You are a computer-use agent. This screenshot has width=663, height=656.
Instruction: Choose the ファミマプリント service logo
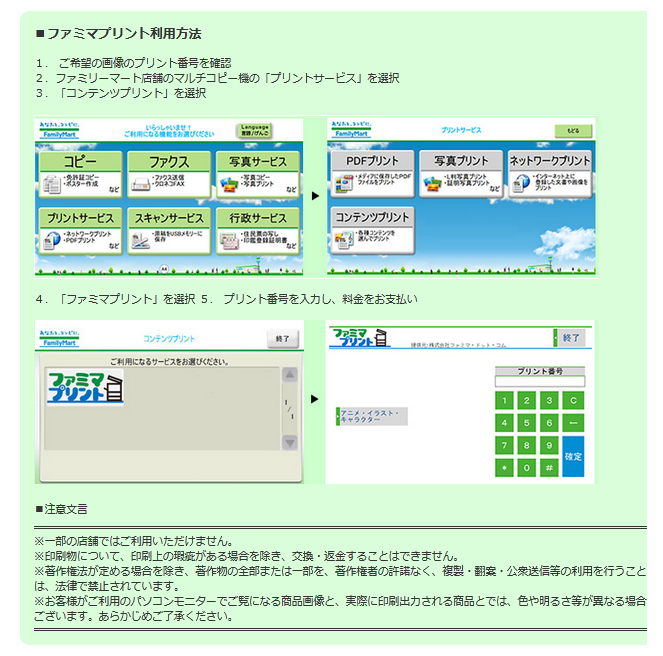coord(85,387)
